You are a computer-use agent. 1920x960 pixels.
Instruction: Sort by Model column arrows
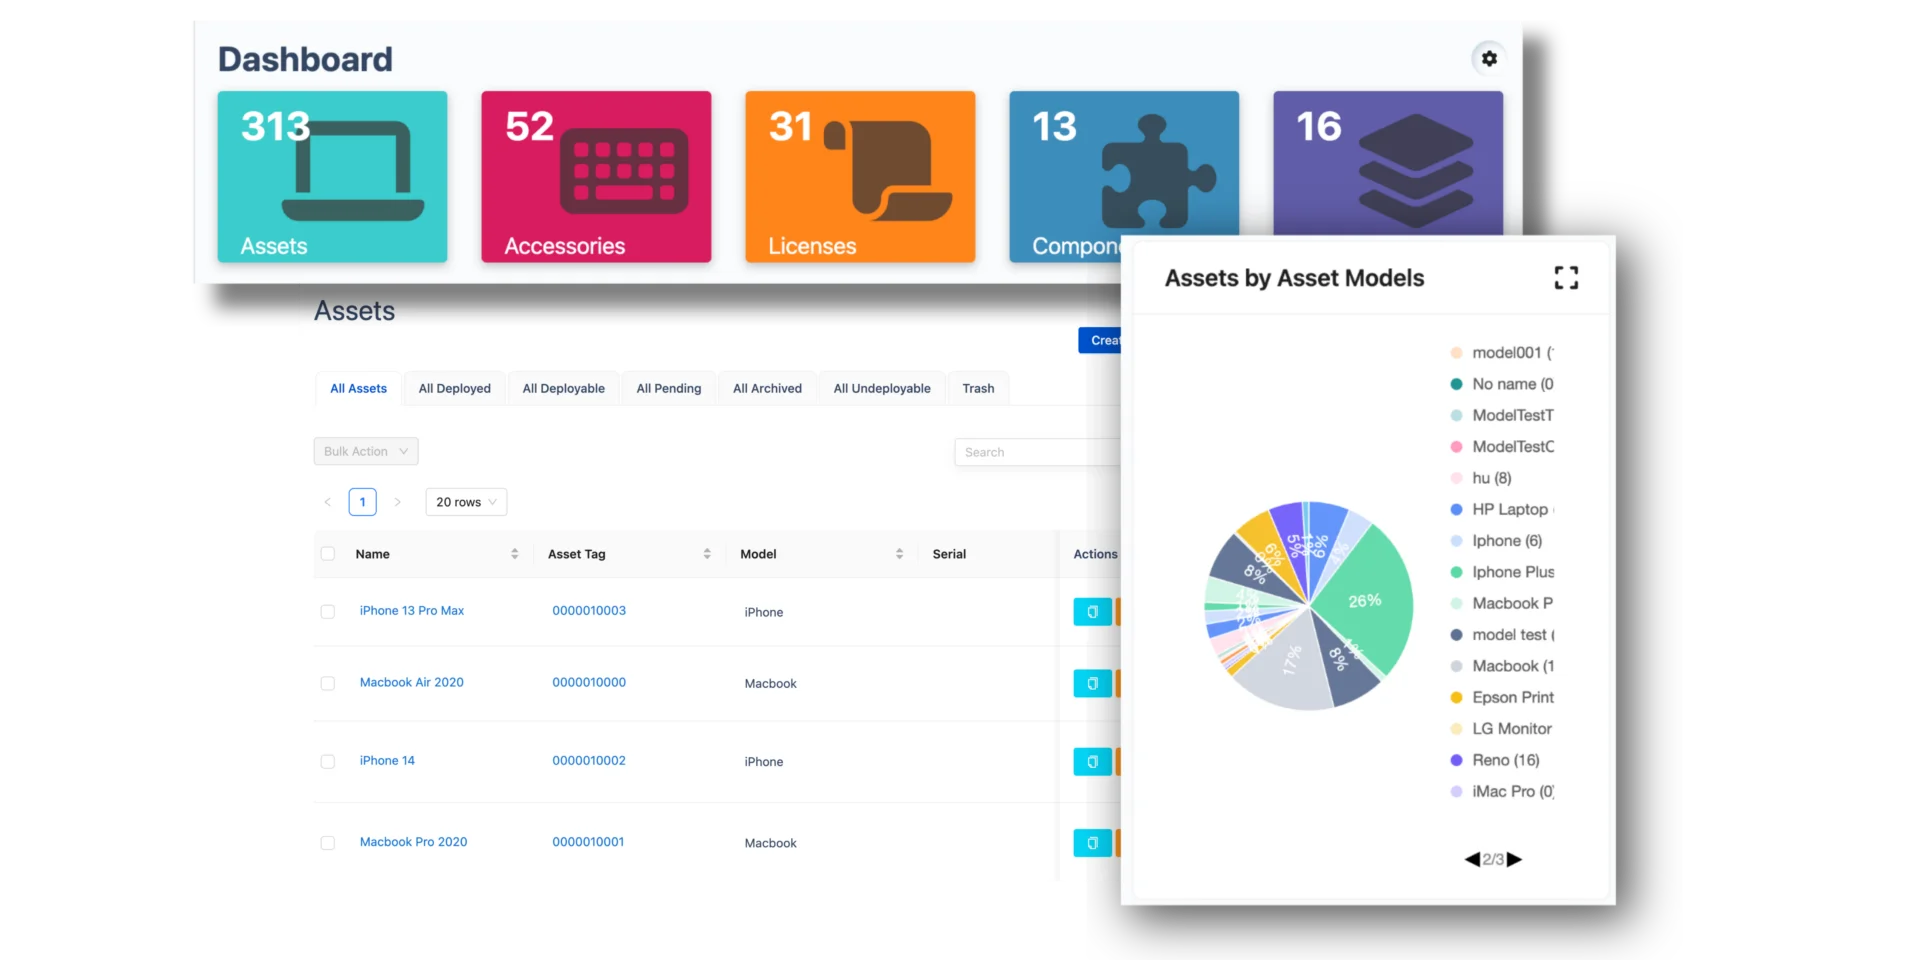(x=899, y=554)
